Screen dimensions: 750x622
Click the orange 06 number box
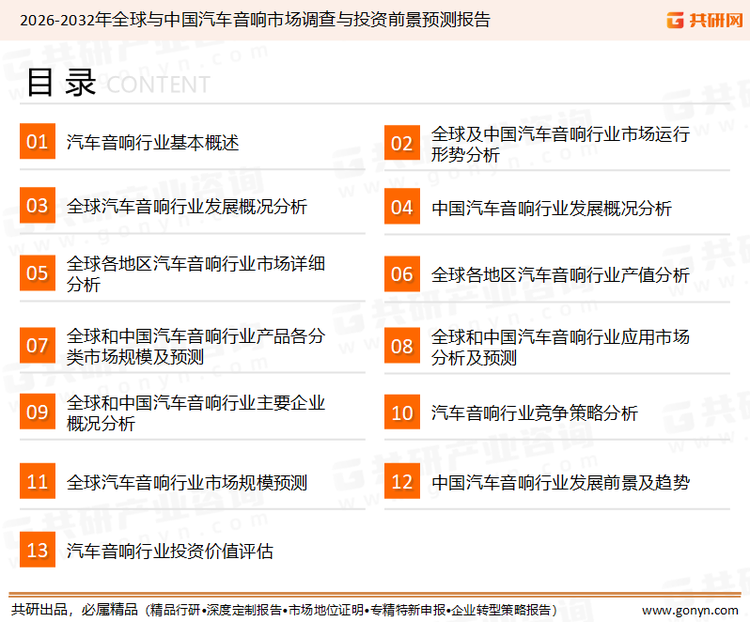pos(402,274)
